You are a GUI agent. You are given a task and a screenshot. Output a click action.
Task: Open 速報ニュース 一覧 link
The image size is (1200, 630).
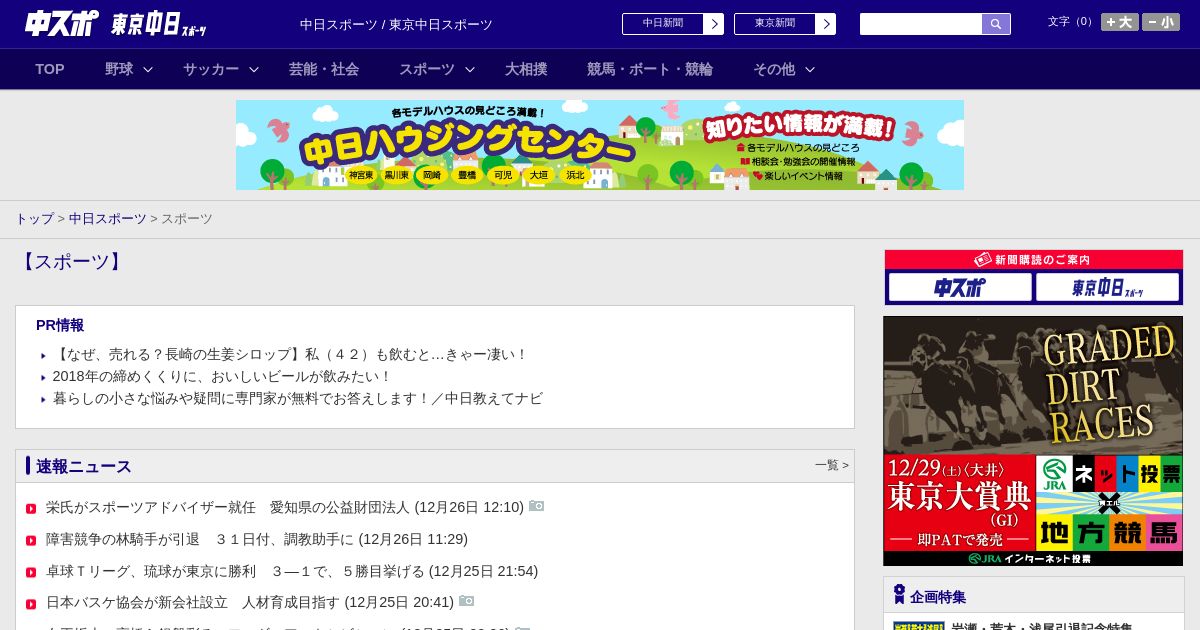tap(831, 465)
